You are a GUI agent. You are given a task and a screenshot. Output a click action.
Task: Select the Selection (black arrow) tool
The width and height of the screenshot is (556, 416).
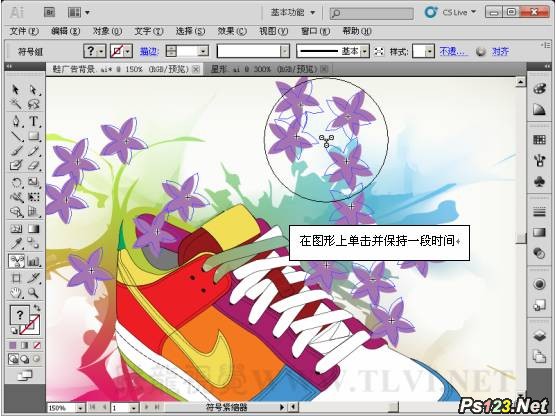pos(15,90)
